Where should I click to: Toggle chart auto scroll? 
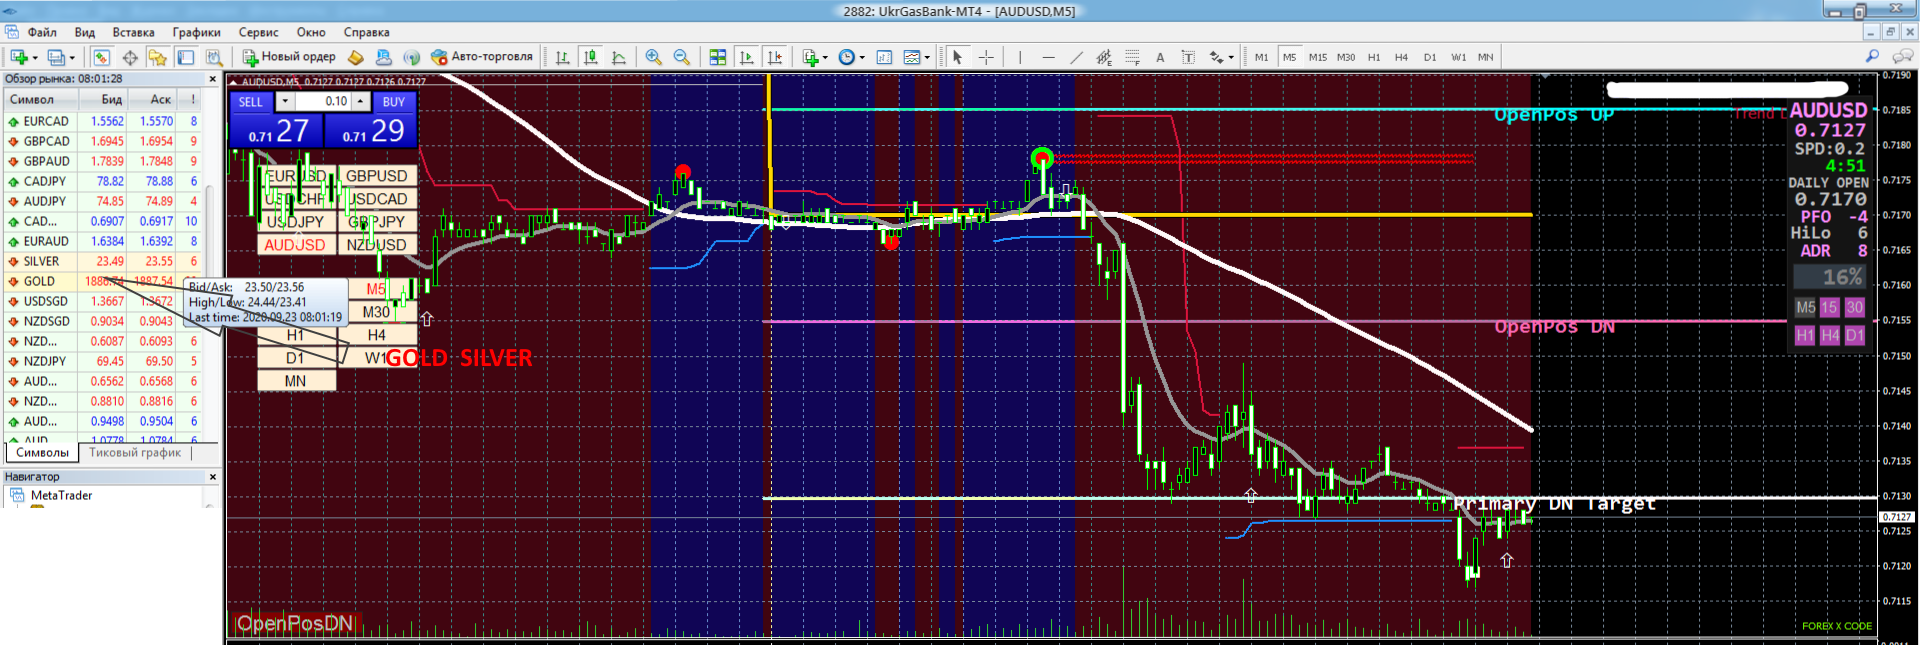click(746, 57)
